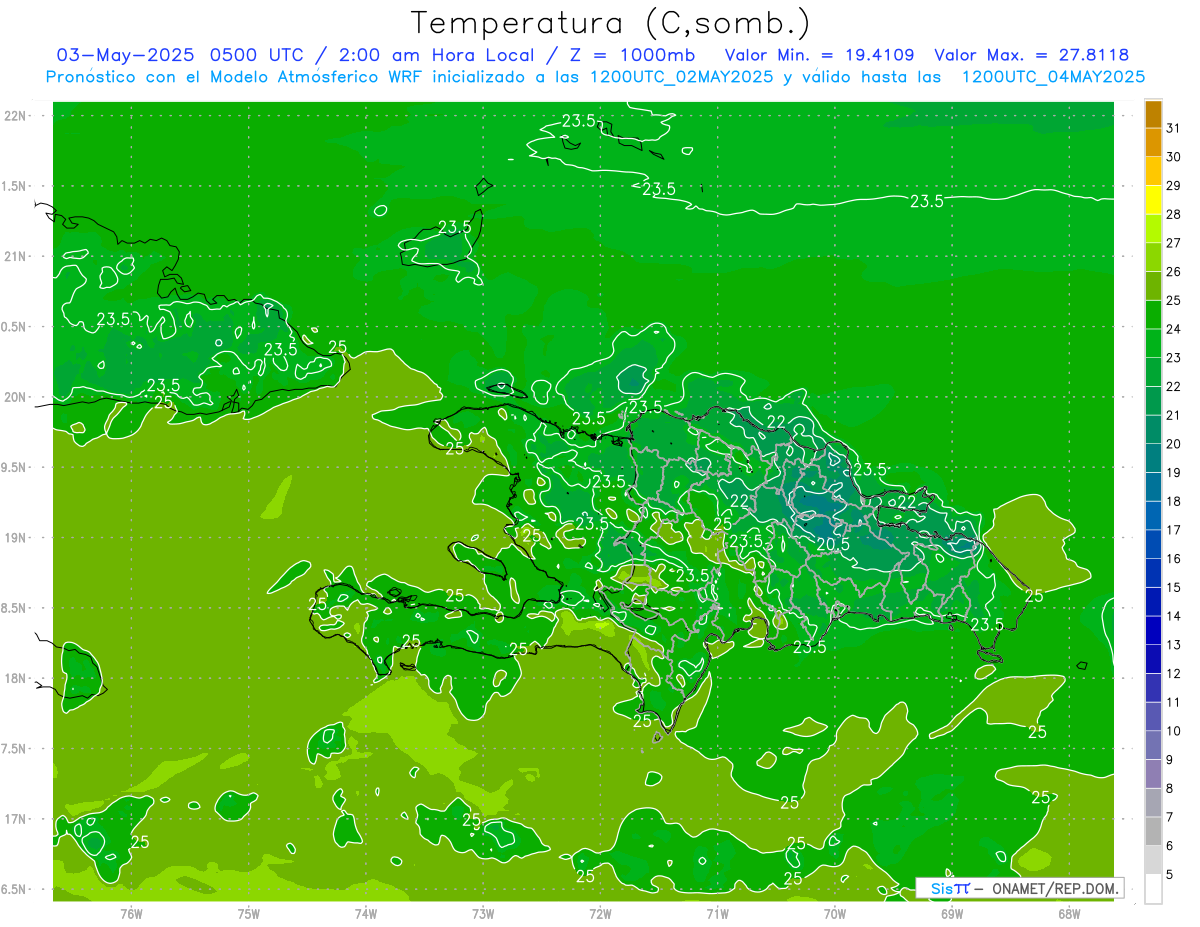The image size is (1200, 927).
Task: Click the colorbar label "18"
Action: click(1173, 502)
